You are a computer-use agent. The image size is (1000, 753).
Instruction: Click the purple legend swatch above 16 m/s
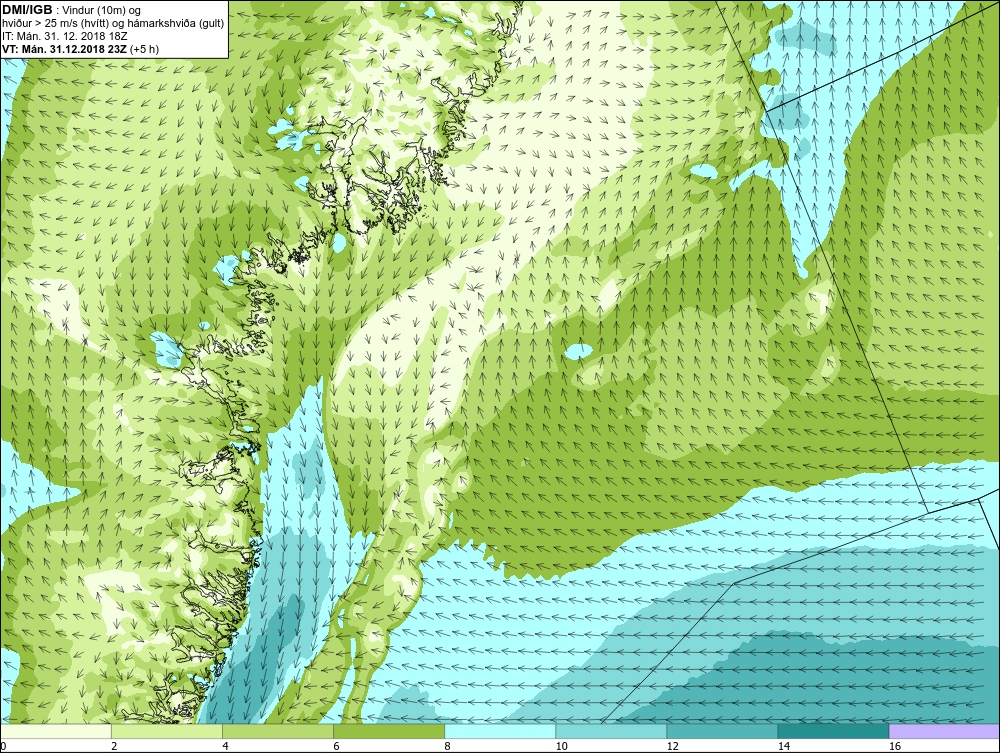(944, 731)
